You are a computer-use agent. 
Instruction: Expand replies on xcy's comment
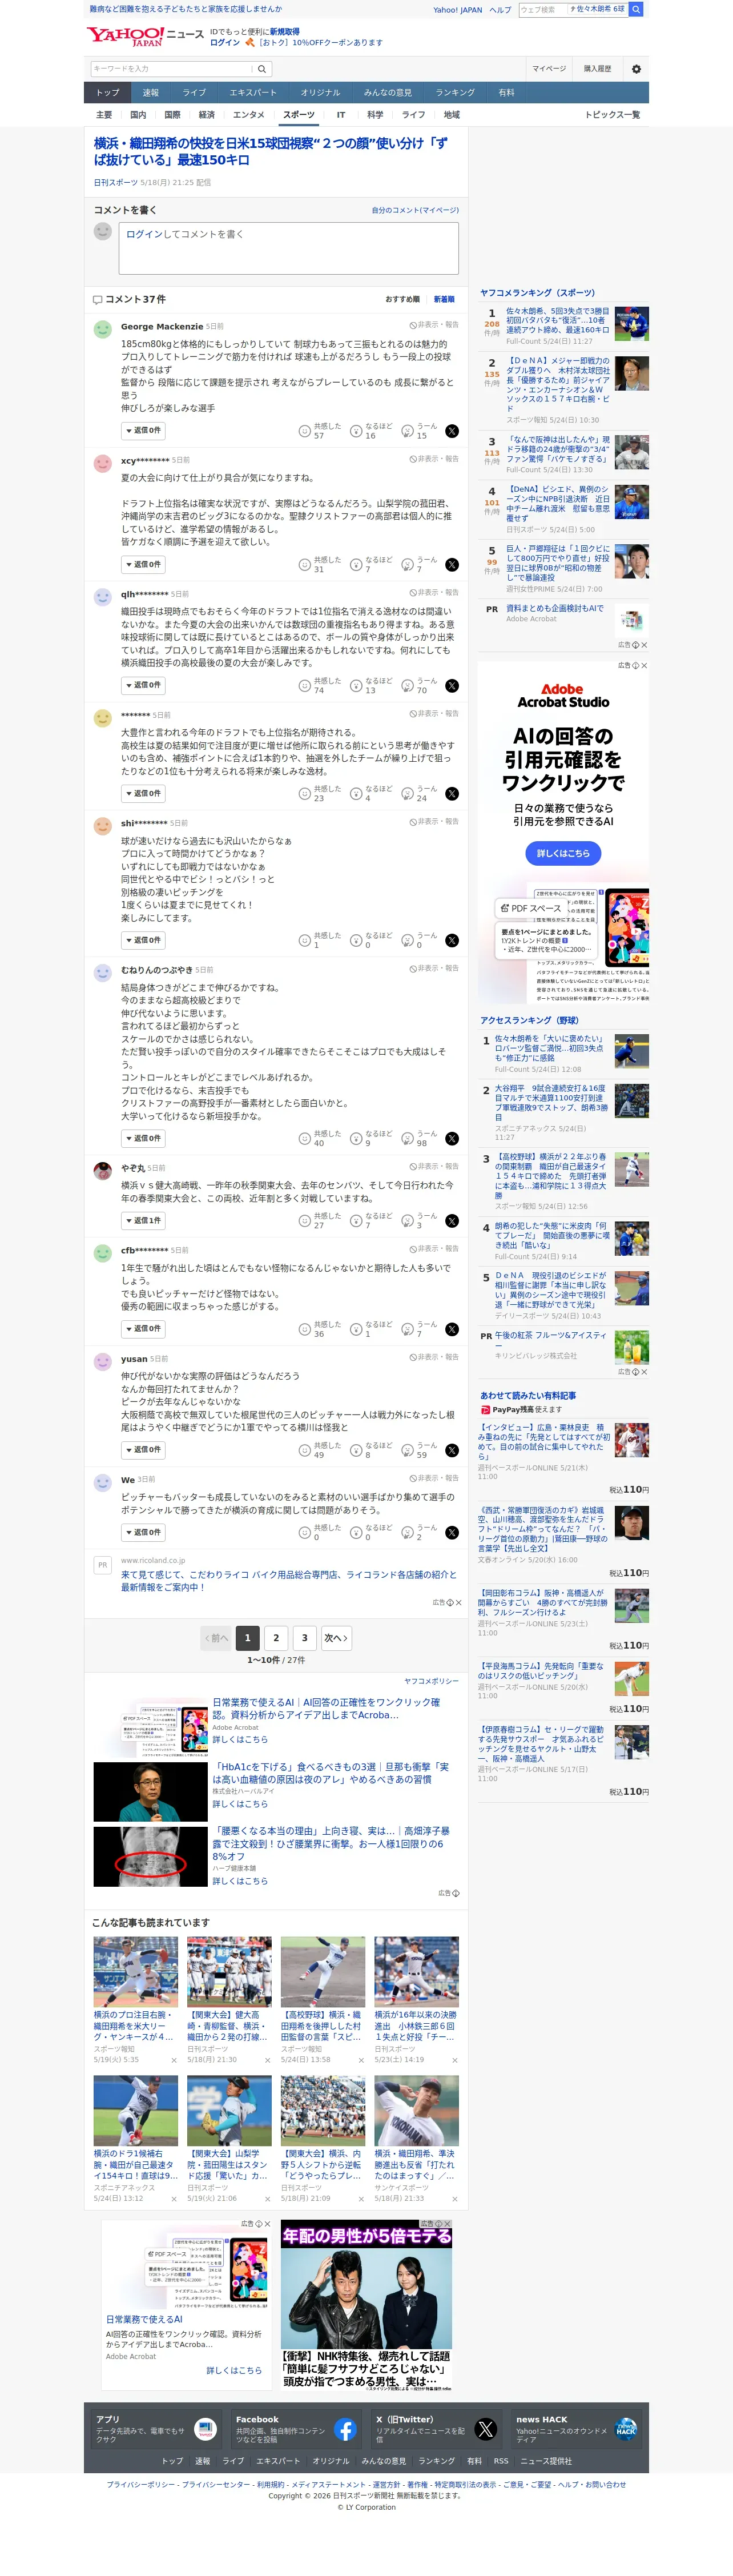click(x=143, y=565)
